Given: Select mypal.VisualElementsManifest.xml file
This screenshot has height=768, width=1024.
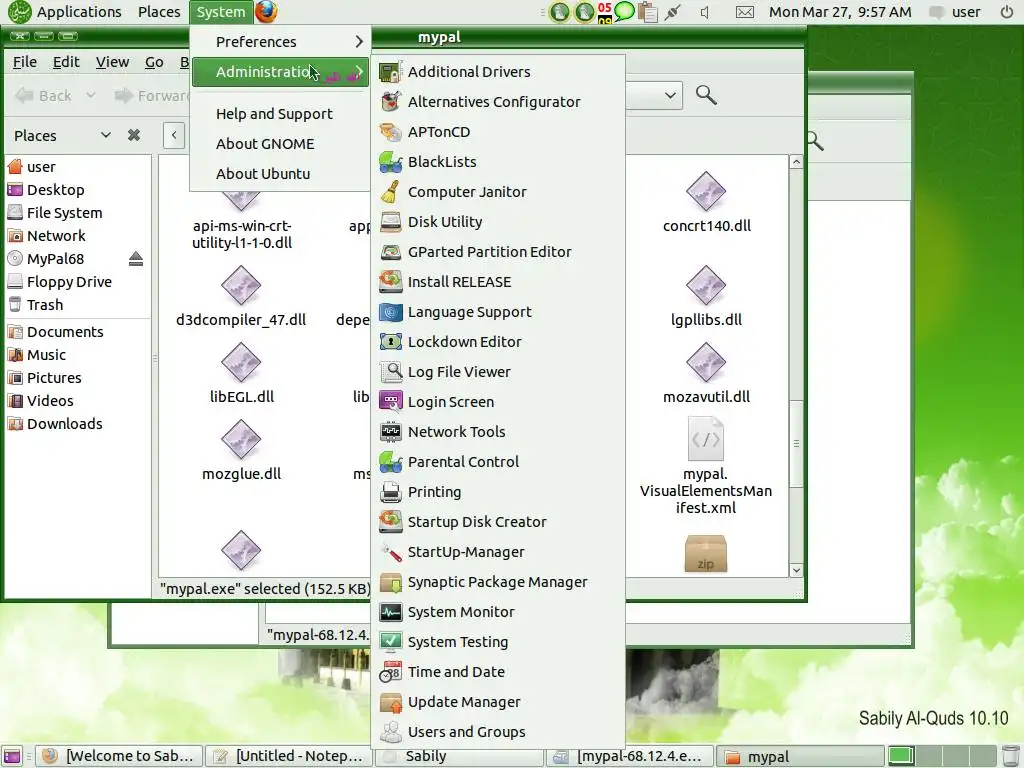Looking at the screenshot, I should point(706,466).
